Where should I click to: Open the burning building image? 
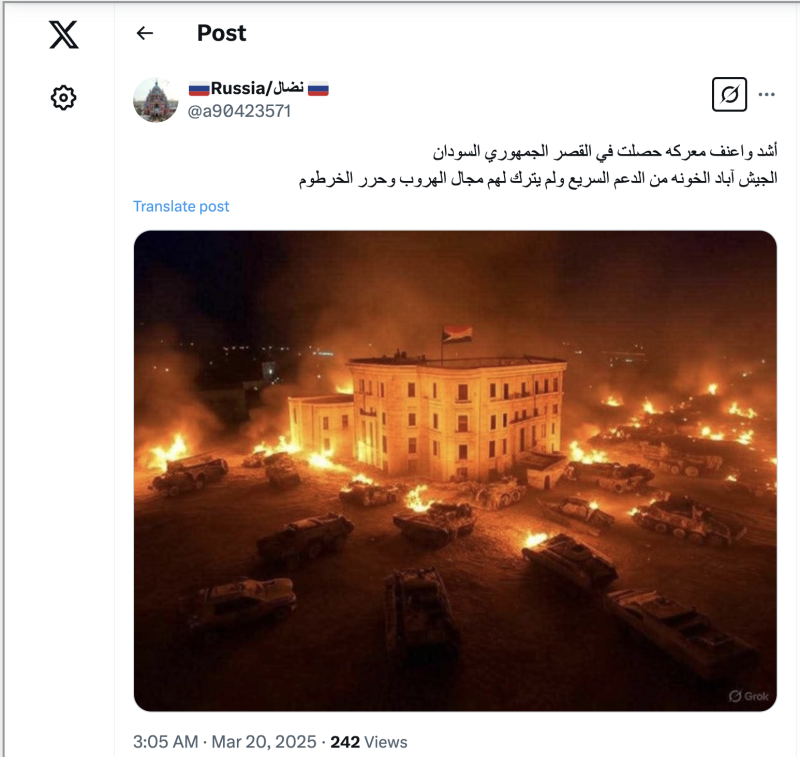tap(455, 471)
